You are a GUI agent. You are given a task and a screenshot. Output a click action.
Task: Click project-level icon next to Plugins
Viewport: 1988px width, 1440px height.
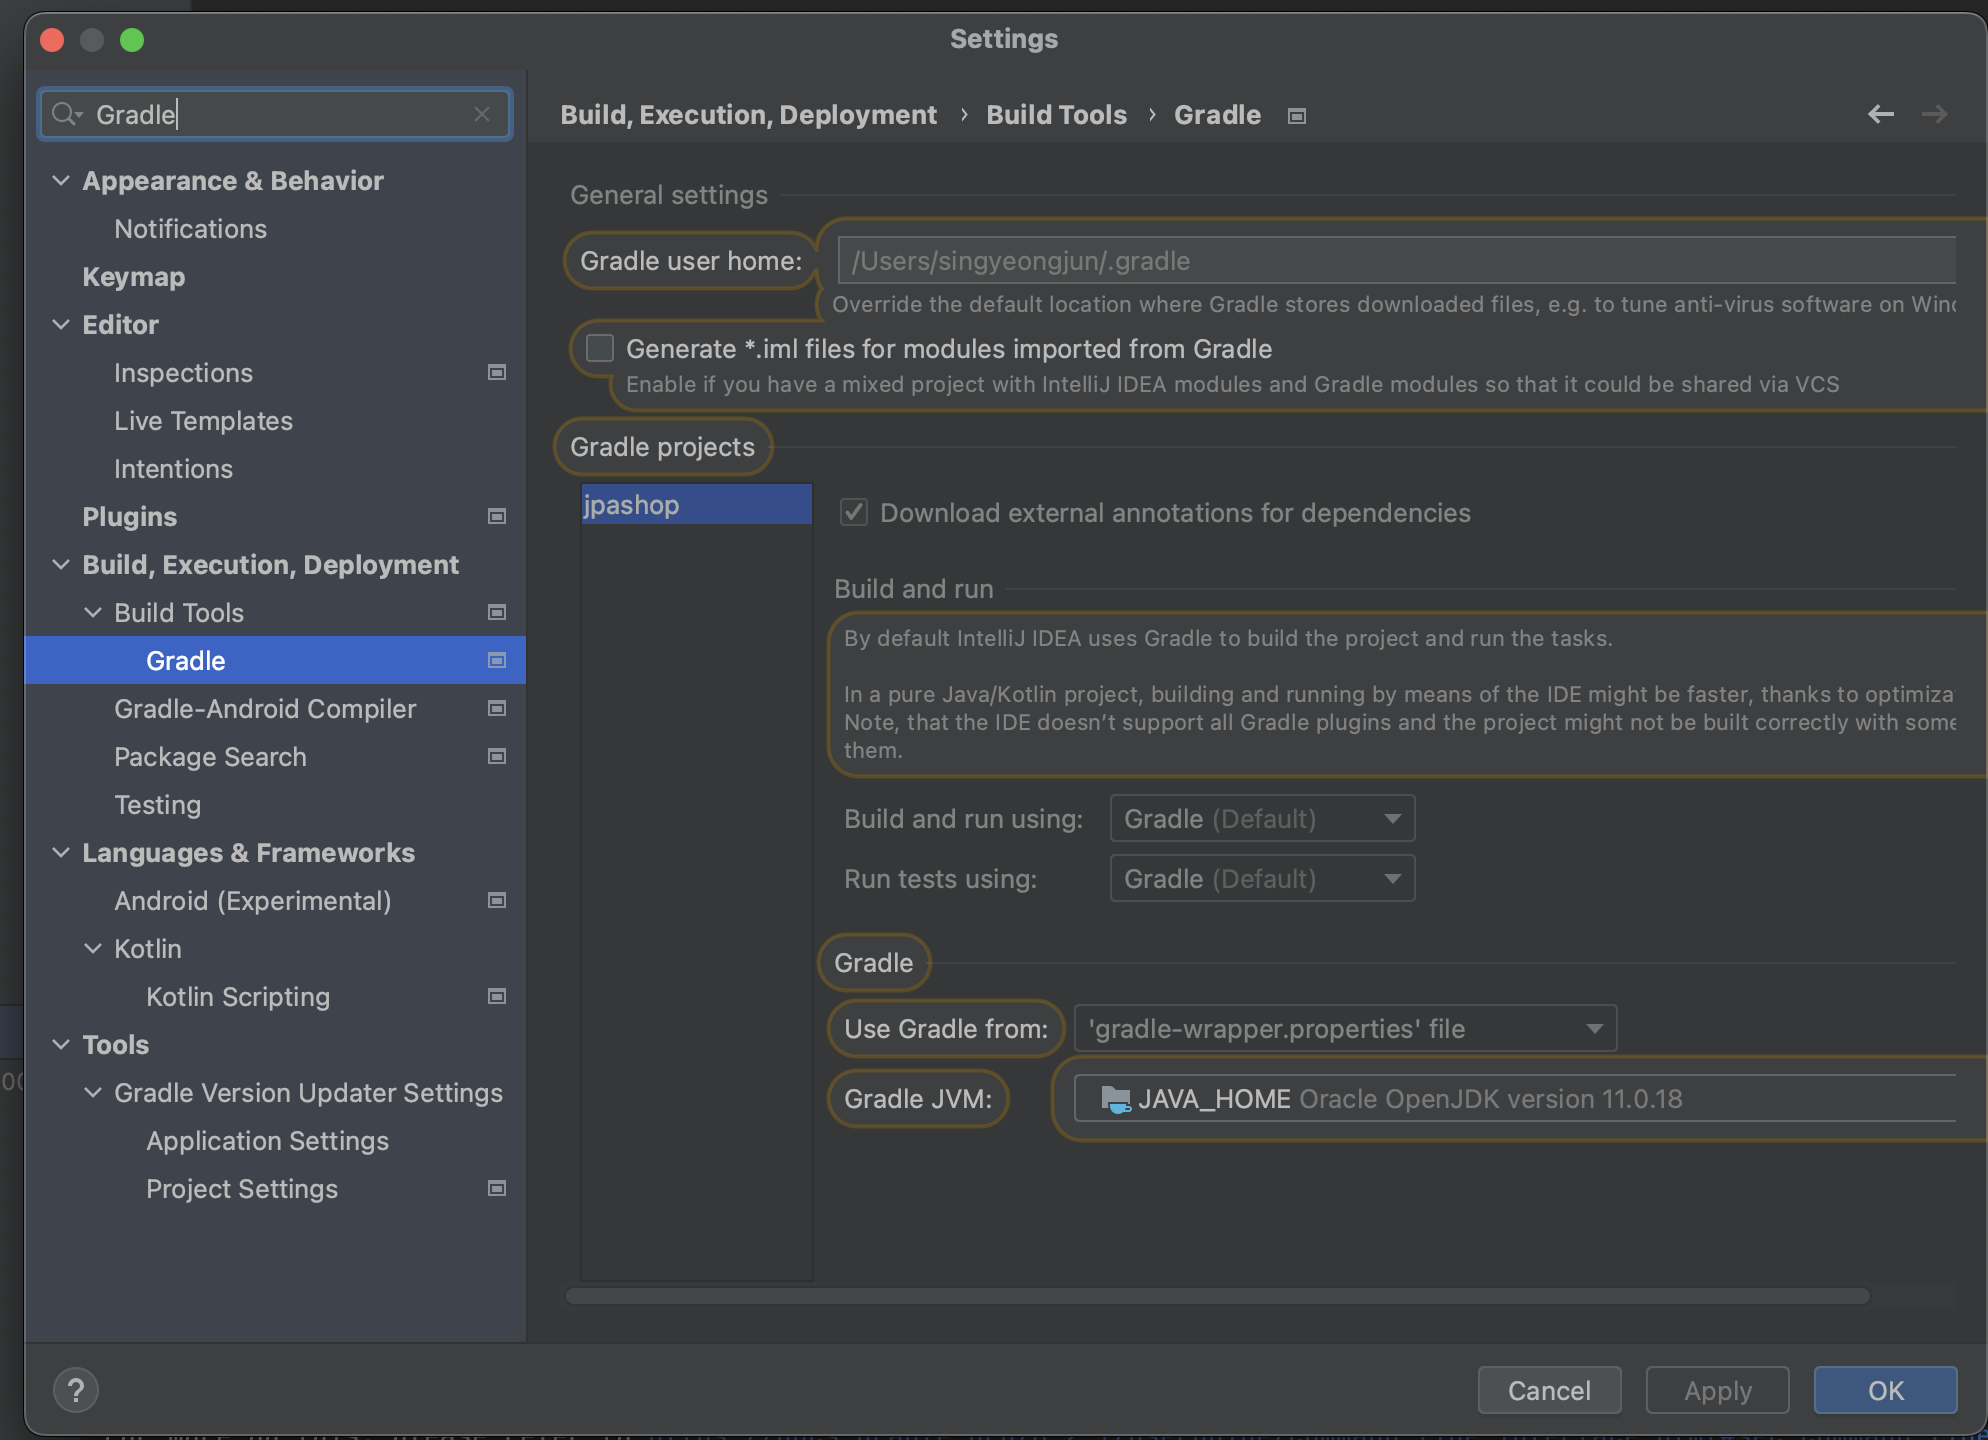pyautogui.click(x=496, y=517)
